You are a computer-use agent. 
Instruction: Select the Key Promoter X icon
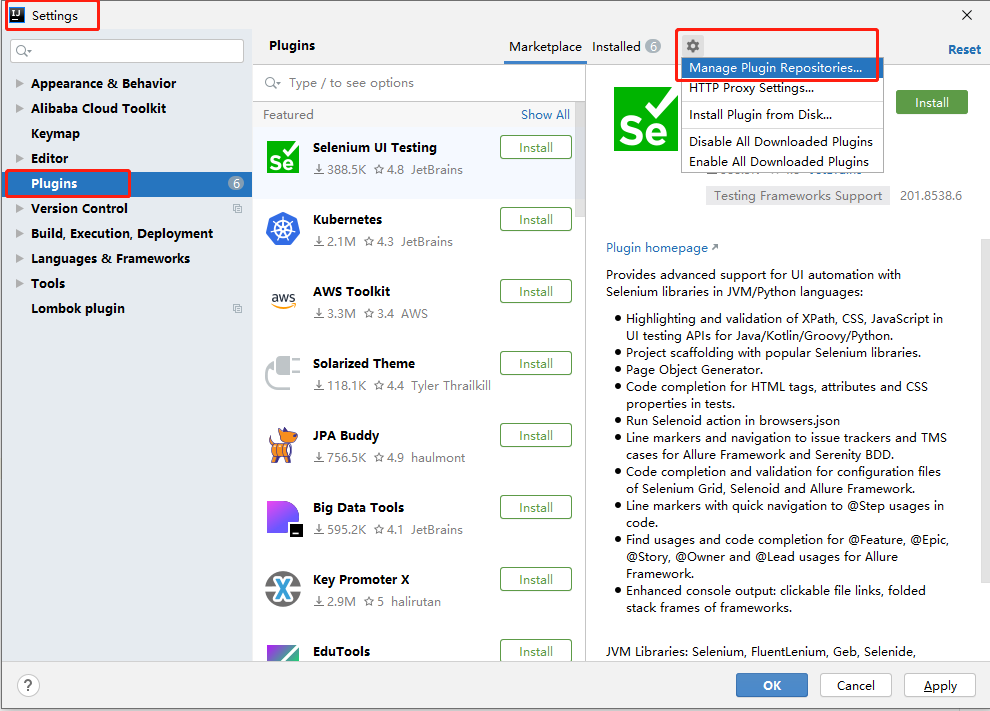[x=283, y=589]
